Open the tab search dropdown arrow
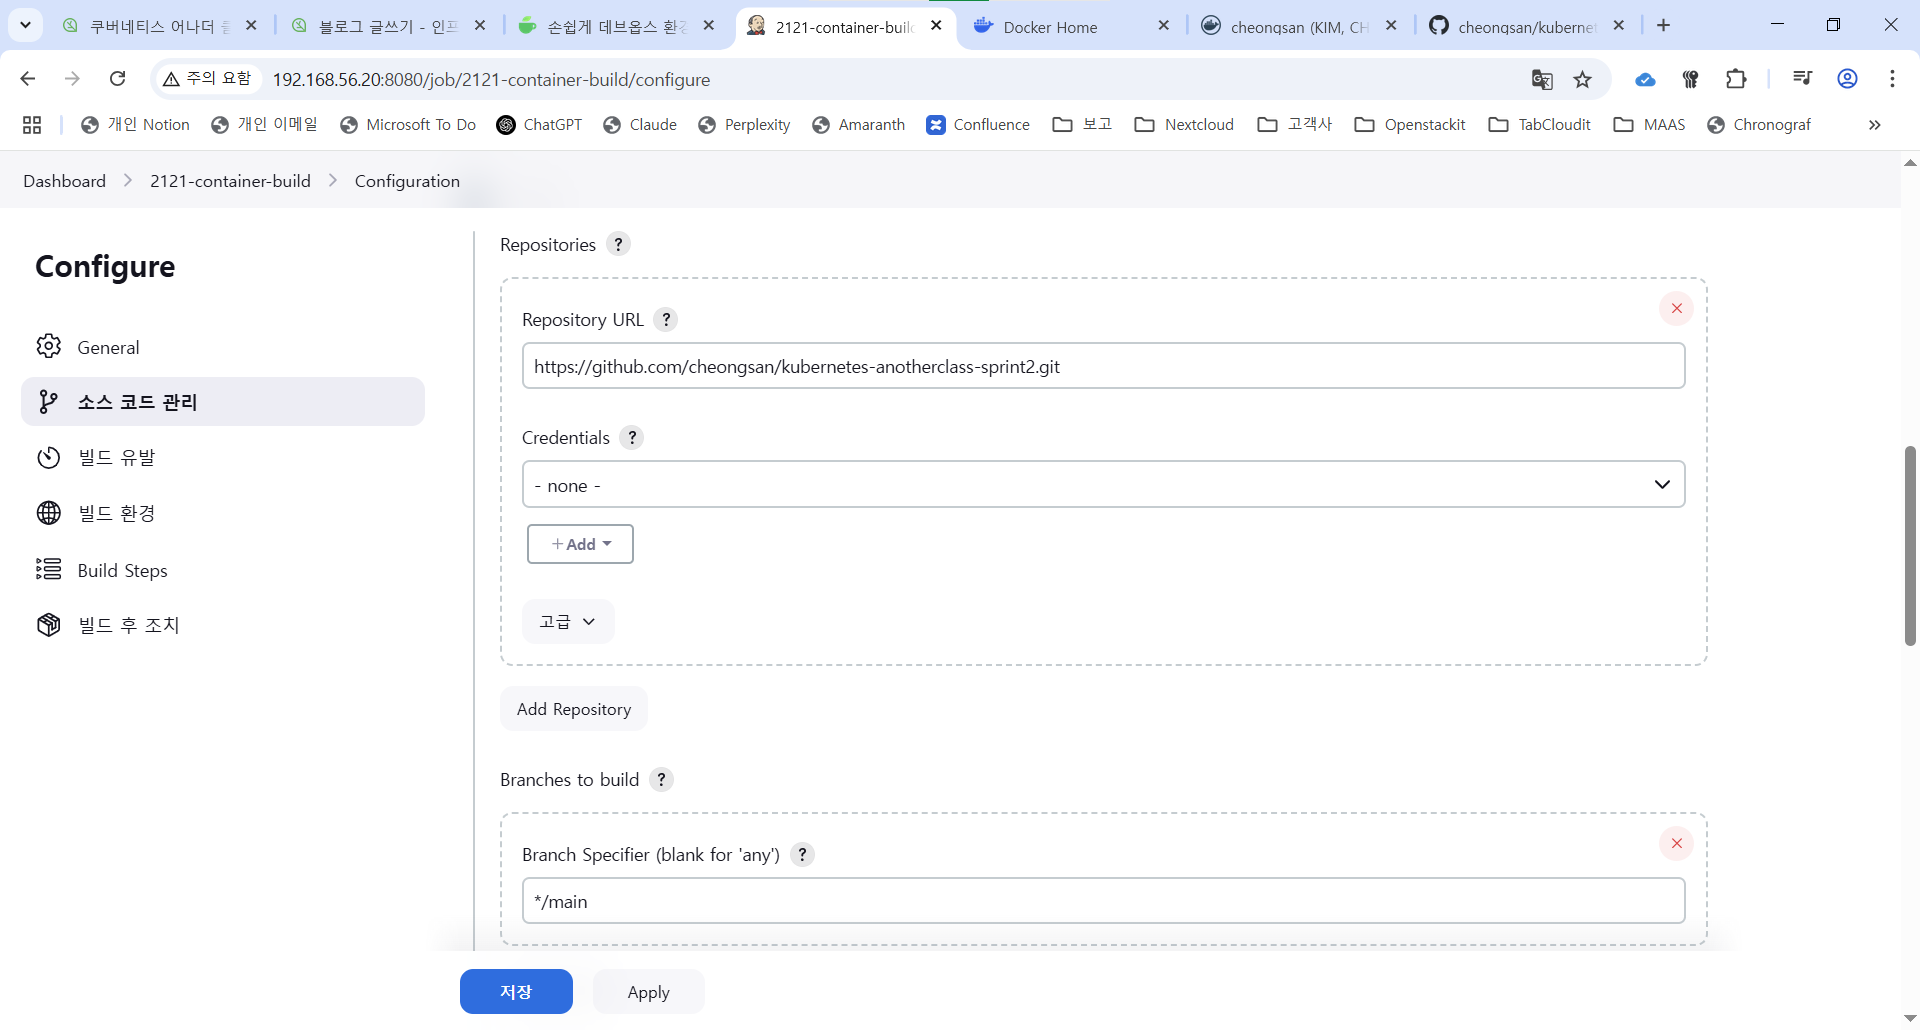1920x1030 pixels. coord(25,25)
